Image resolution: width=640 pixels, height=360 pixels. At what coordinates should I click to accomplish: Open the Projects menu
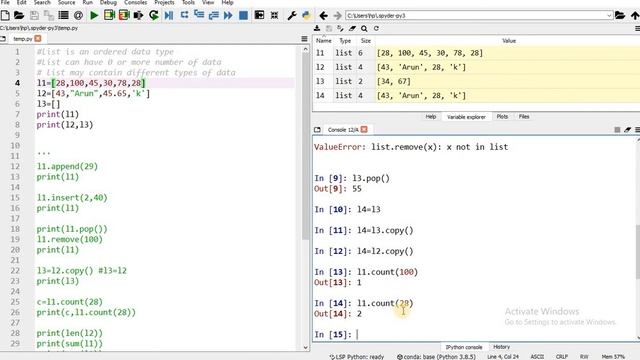pyautogui.click(x=164, y=2)
